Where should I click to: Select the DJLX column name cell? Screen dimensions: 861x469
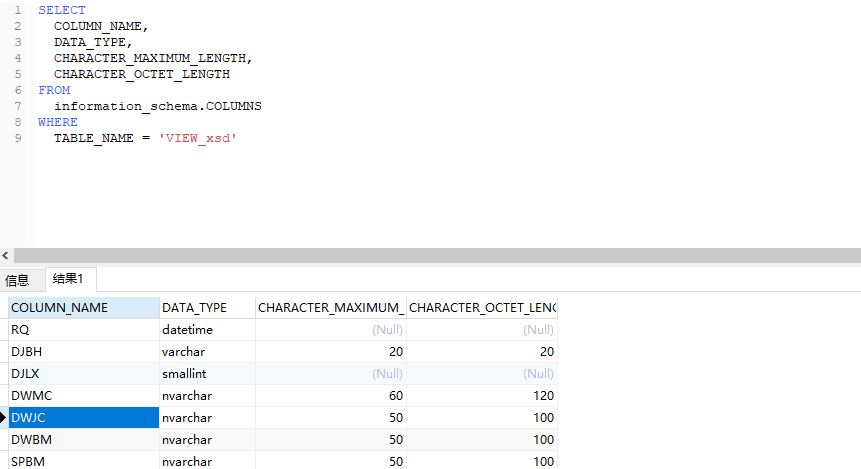click(x=84, y=373)
